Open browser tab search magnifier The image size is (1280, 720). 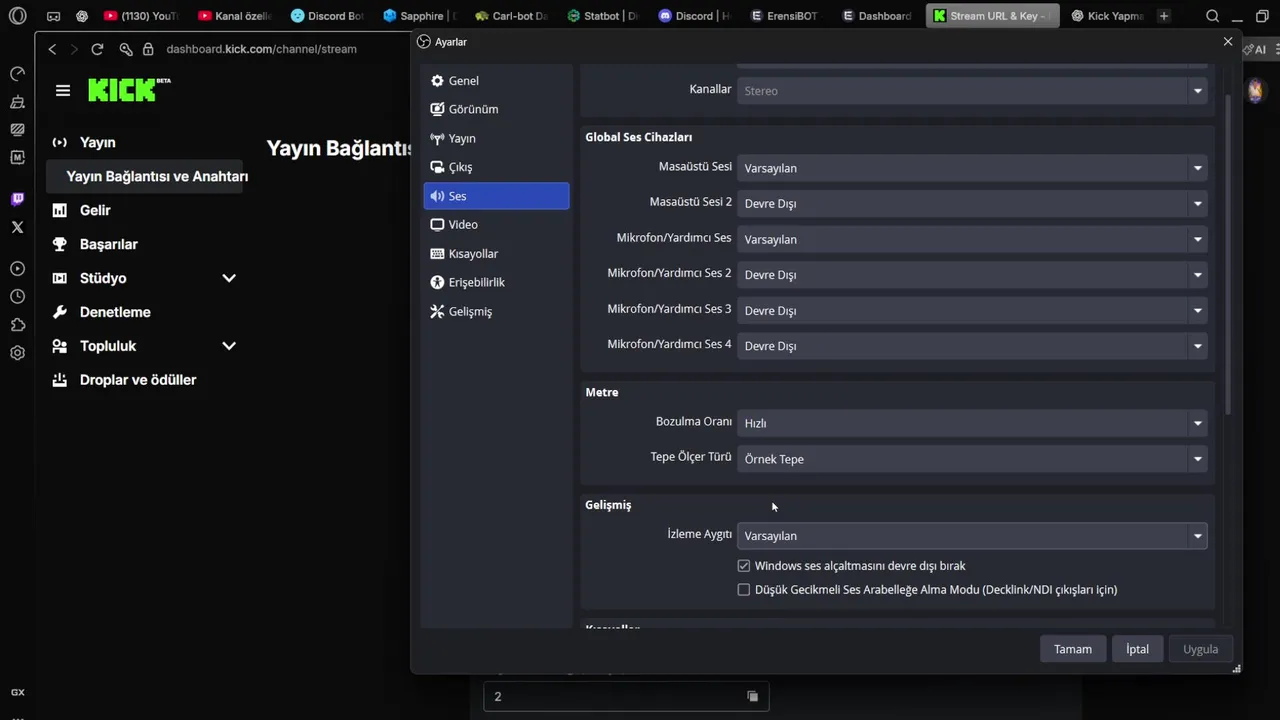(x=1212, y=16)
